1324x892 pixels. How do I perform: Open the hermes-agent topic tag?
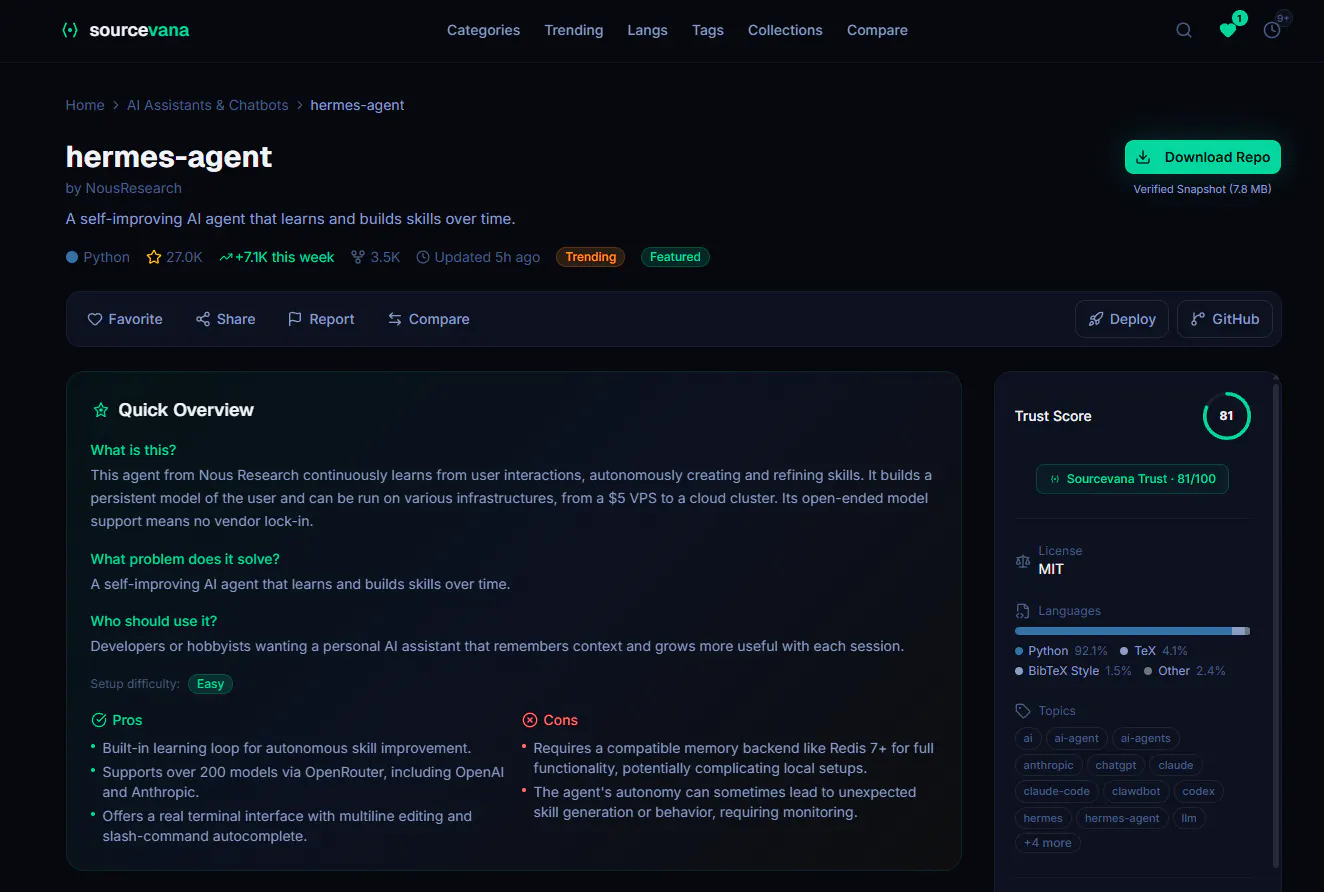[1122, 818]
